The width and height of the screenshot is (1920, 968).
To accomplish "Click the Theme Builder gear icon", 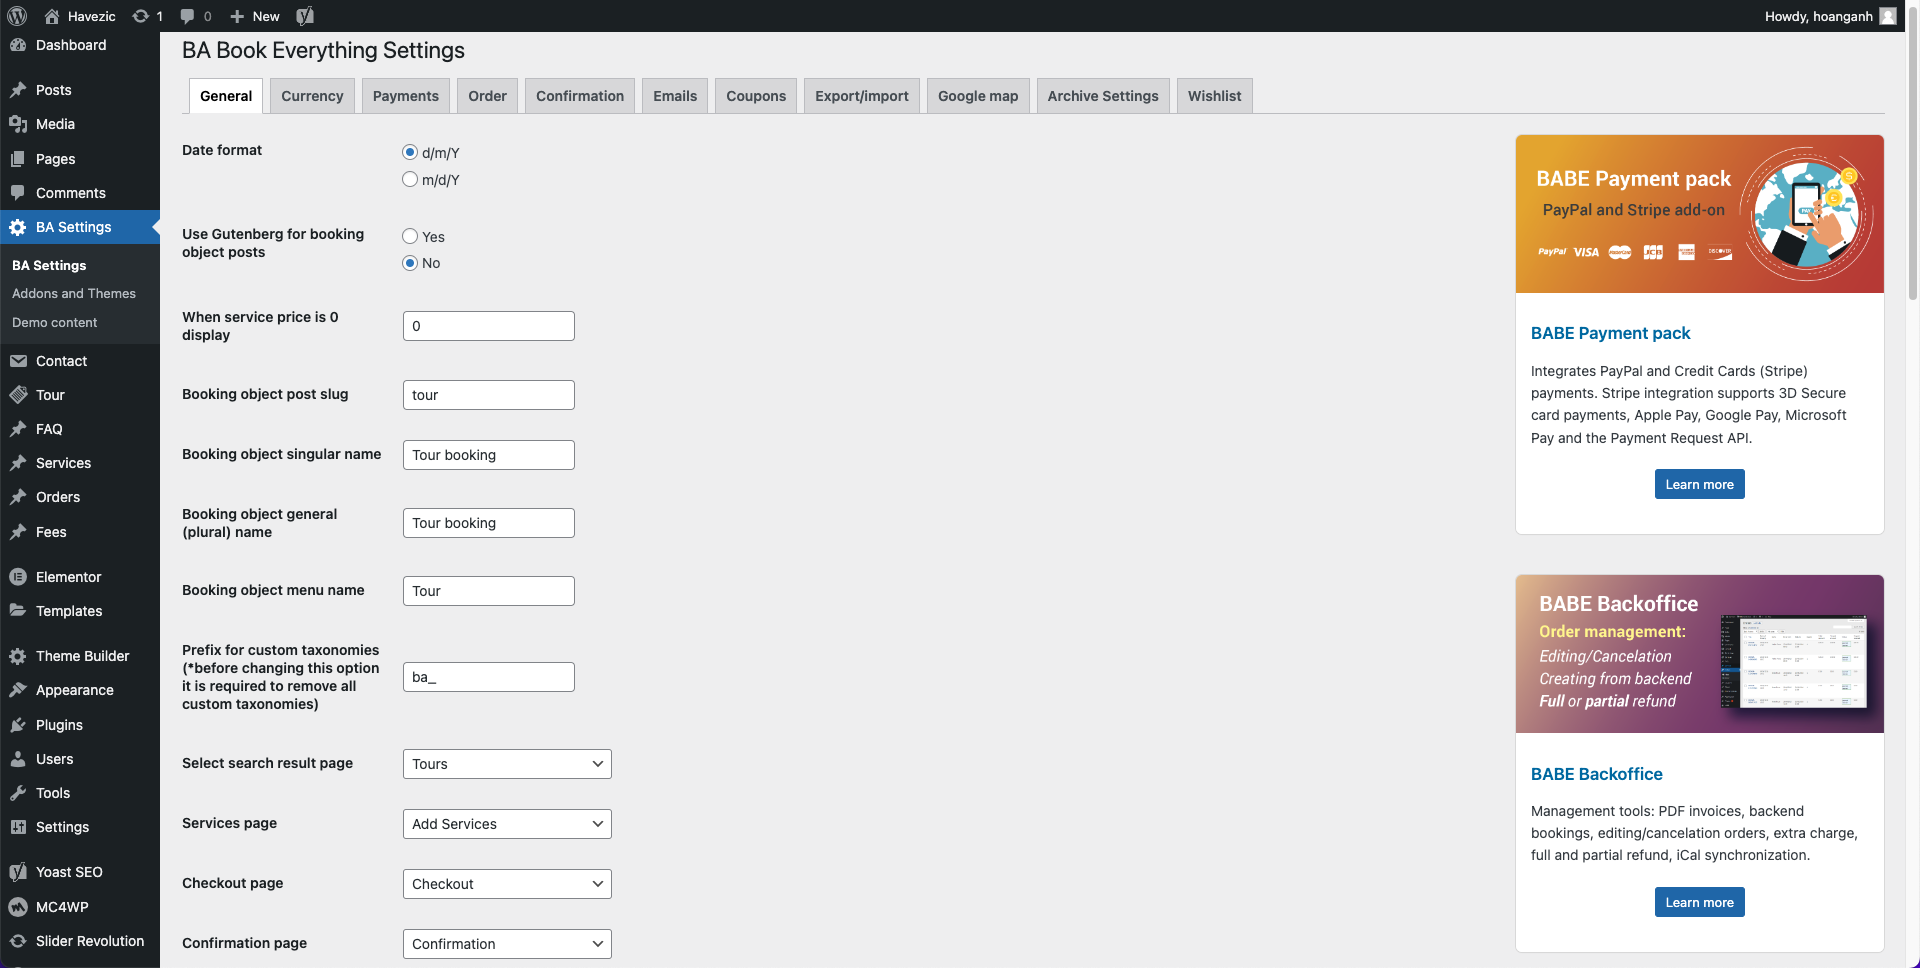I will point(18,656).
